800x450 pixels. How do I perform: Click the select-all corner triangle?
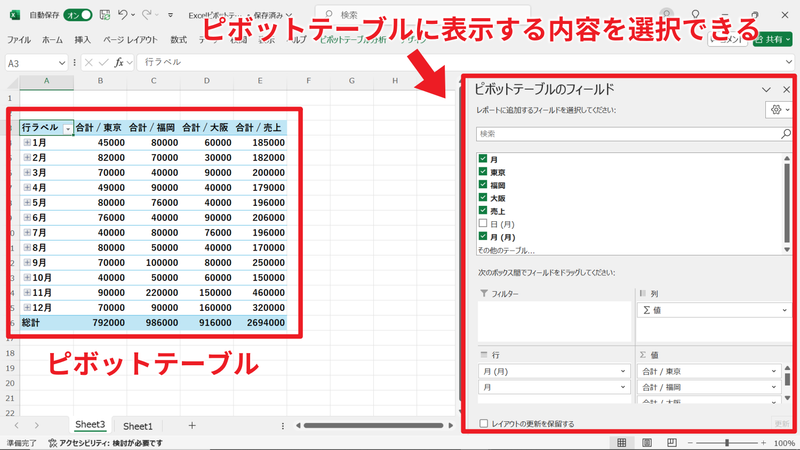pos(12,82)
